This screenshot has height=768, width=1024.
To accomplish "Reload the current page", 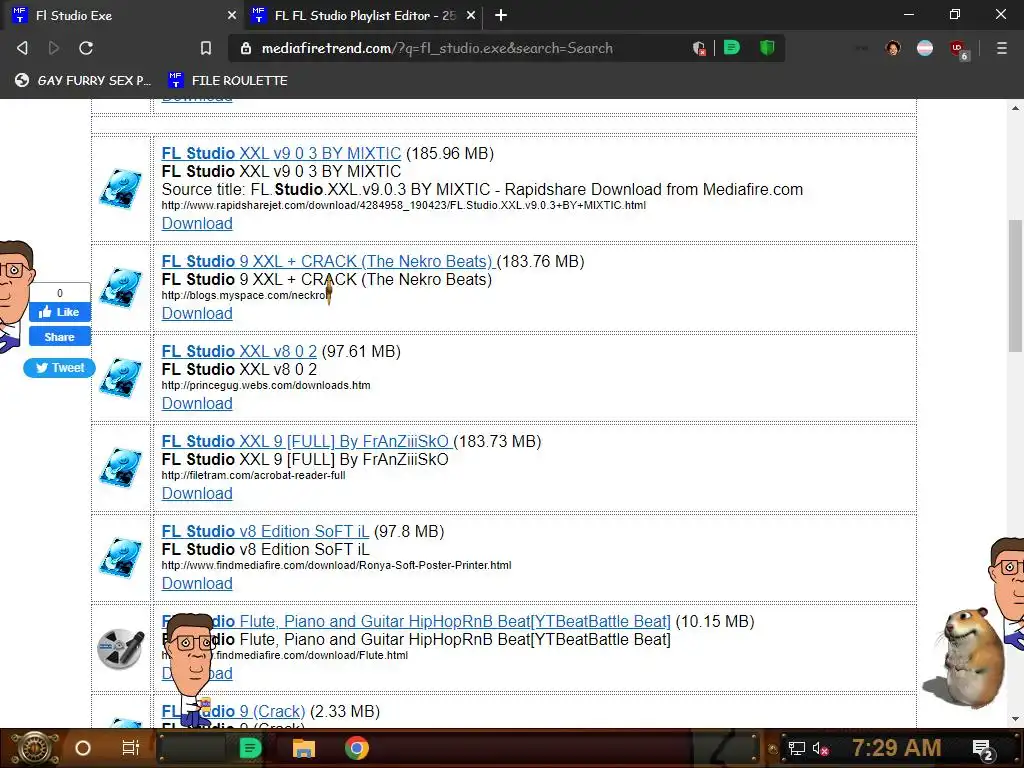I will [86, 48].
